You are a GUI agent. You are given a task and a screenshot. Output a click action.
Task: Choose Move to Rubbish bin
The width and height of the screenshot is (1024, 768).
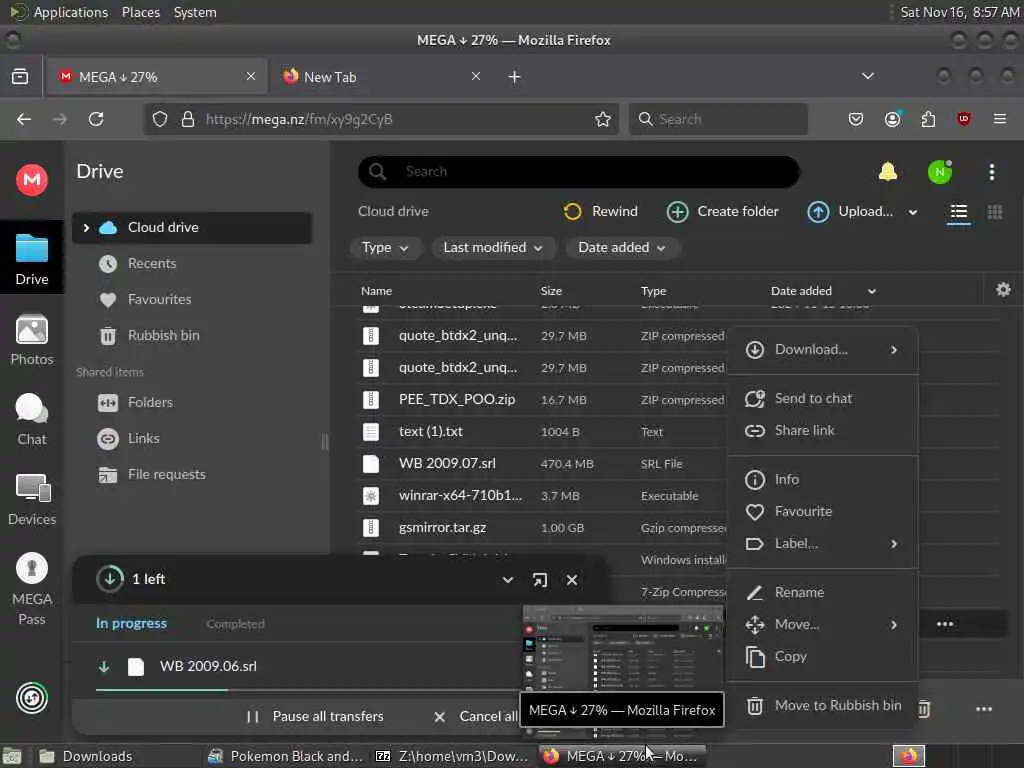[x=822, y=705]
